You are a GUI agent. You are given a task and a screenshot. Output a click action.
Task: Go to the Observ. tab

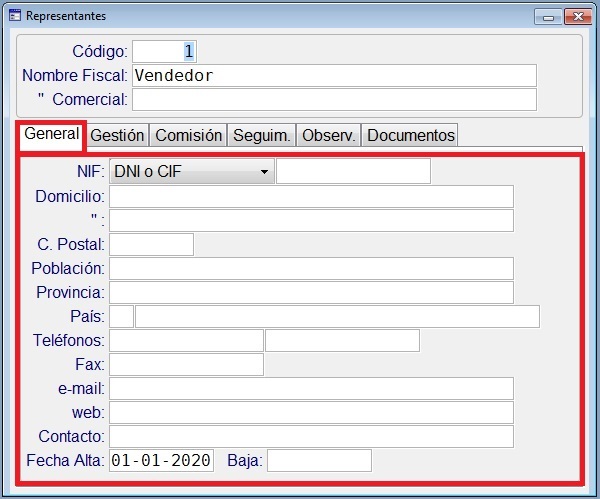[x=329, y=135]
